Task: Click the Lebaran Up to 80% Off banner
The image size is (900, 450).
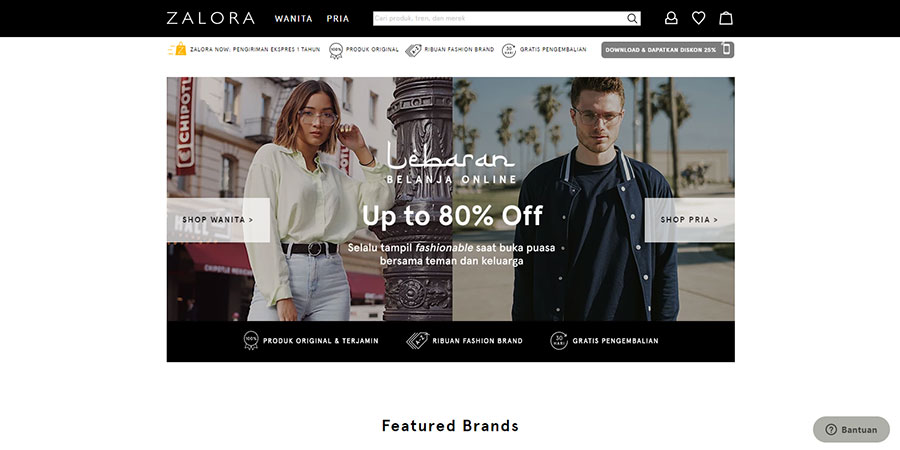Action: pos(451,199)
